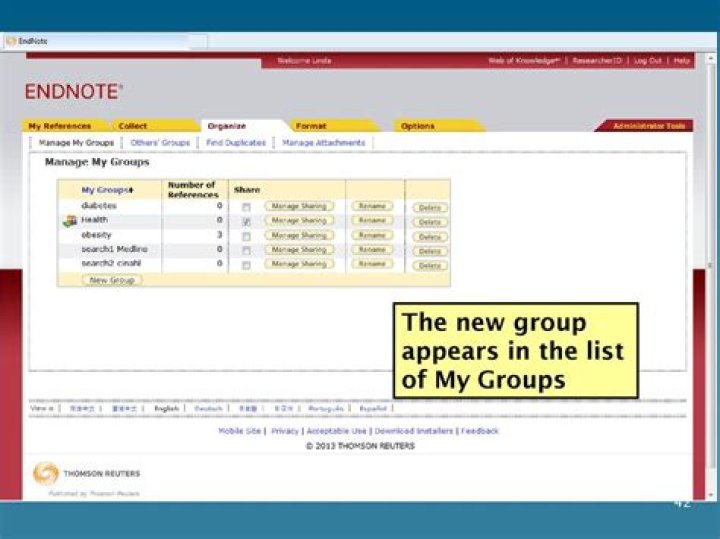
Task: Switch view language to Português
Action: (x=326, y=408)
